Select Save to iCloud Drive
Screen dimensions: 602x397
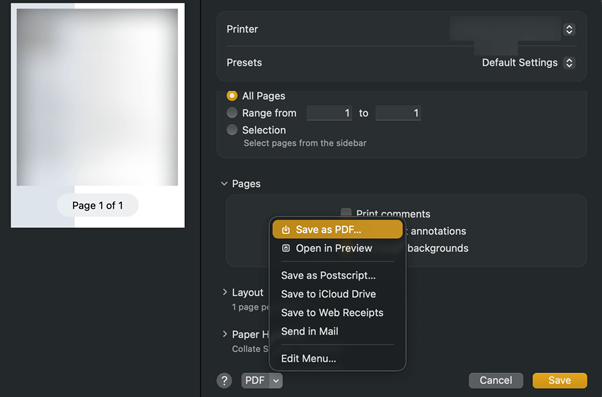[x=337, y=294]
